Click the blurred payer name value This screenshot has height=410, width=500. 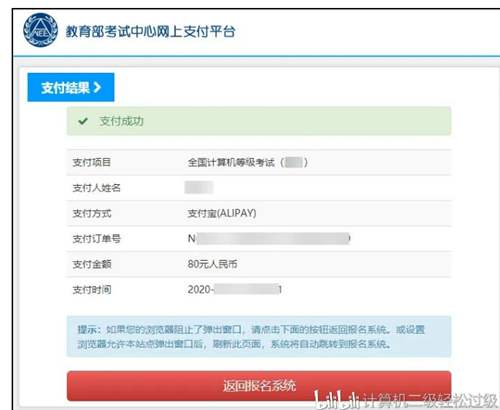coord(199,188)
